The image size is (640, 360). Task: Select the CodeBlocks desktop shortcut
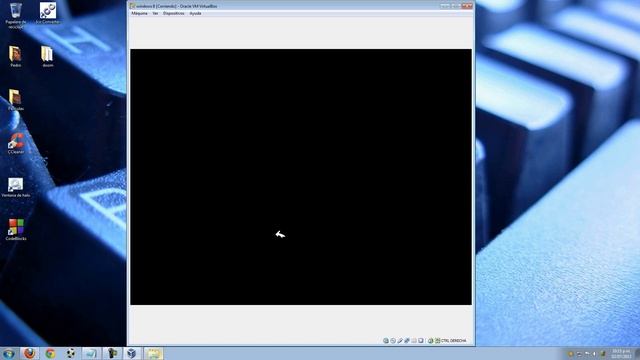point(16,229)
